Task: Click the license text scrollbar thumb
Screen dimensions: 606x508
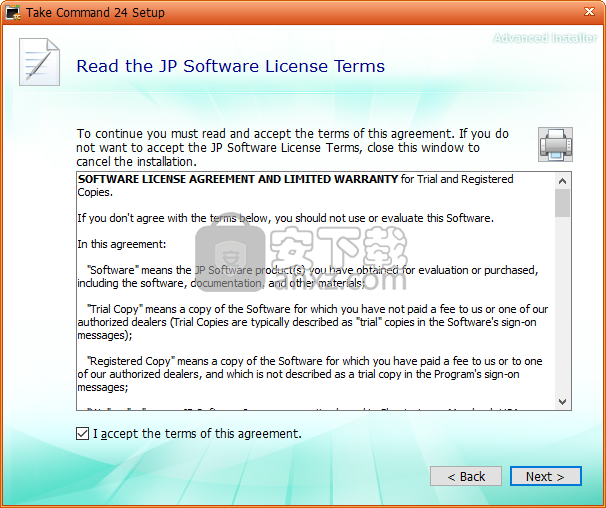Action: (x=562, y=203)
